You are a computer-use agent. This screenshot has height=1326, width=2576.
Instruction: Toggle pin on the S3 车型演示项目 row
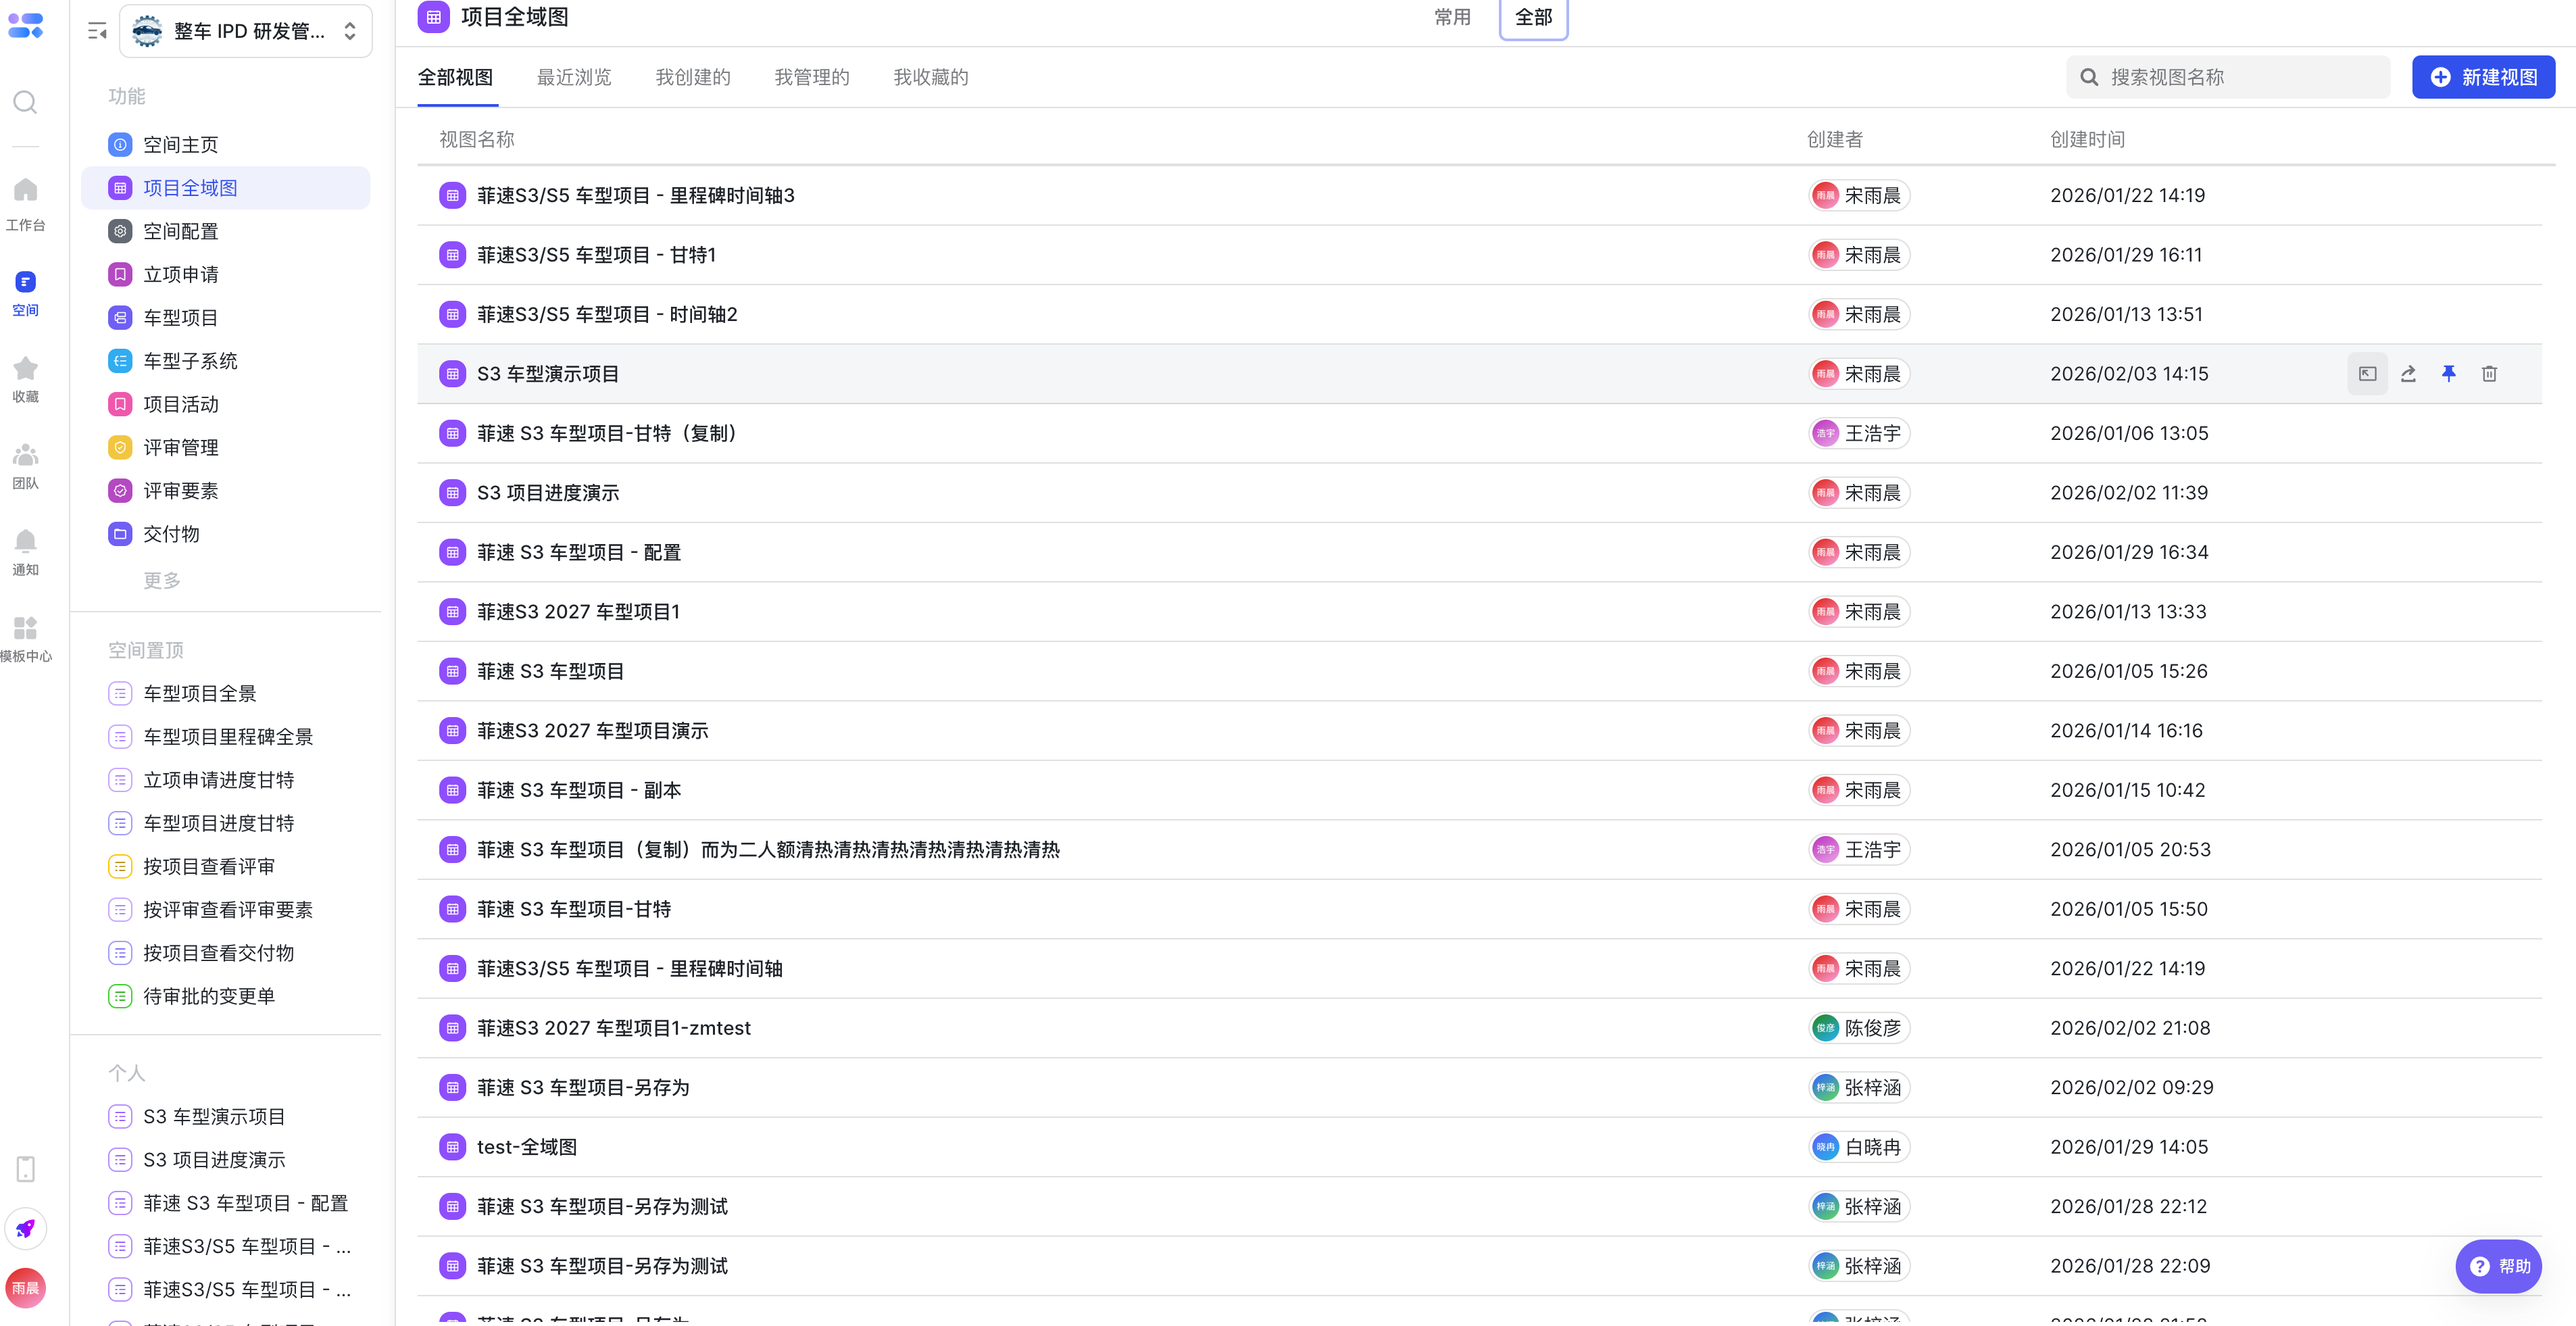pos(2448,374)
